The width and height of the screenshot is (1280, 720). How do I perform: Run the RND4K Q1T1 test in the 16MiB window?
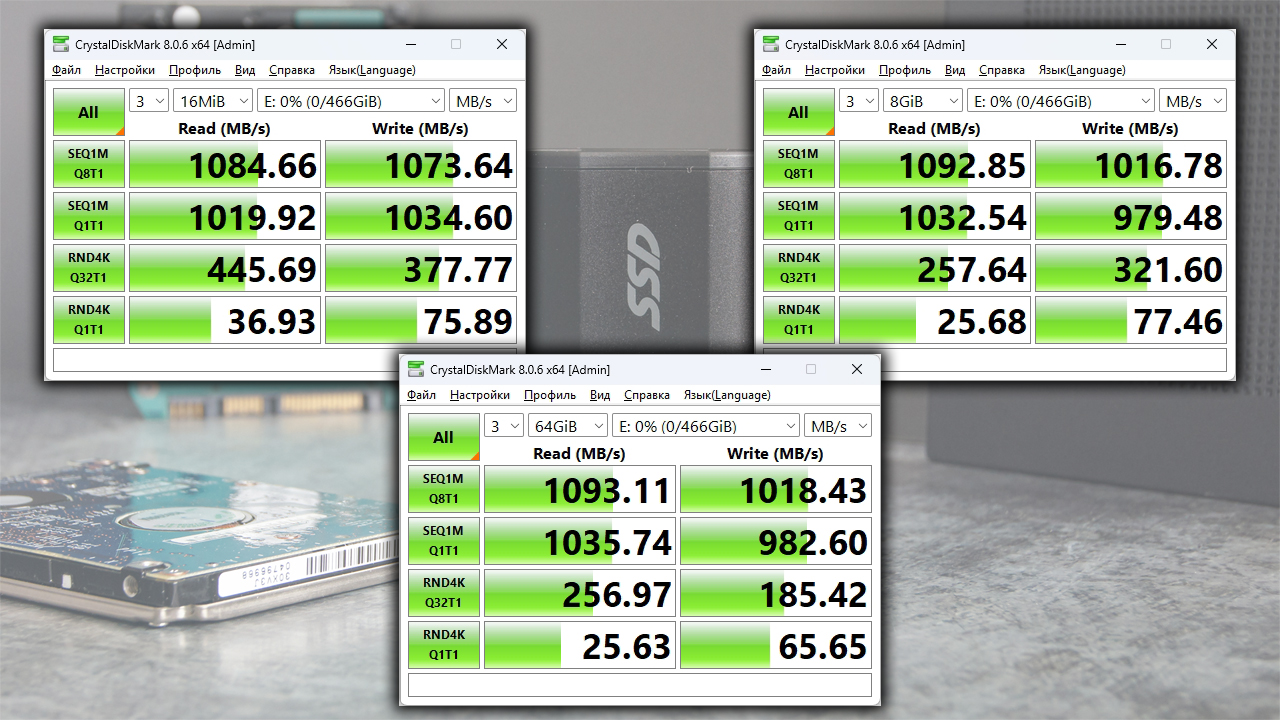(x=89, y=320)
